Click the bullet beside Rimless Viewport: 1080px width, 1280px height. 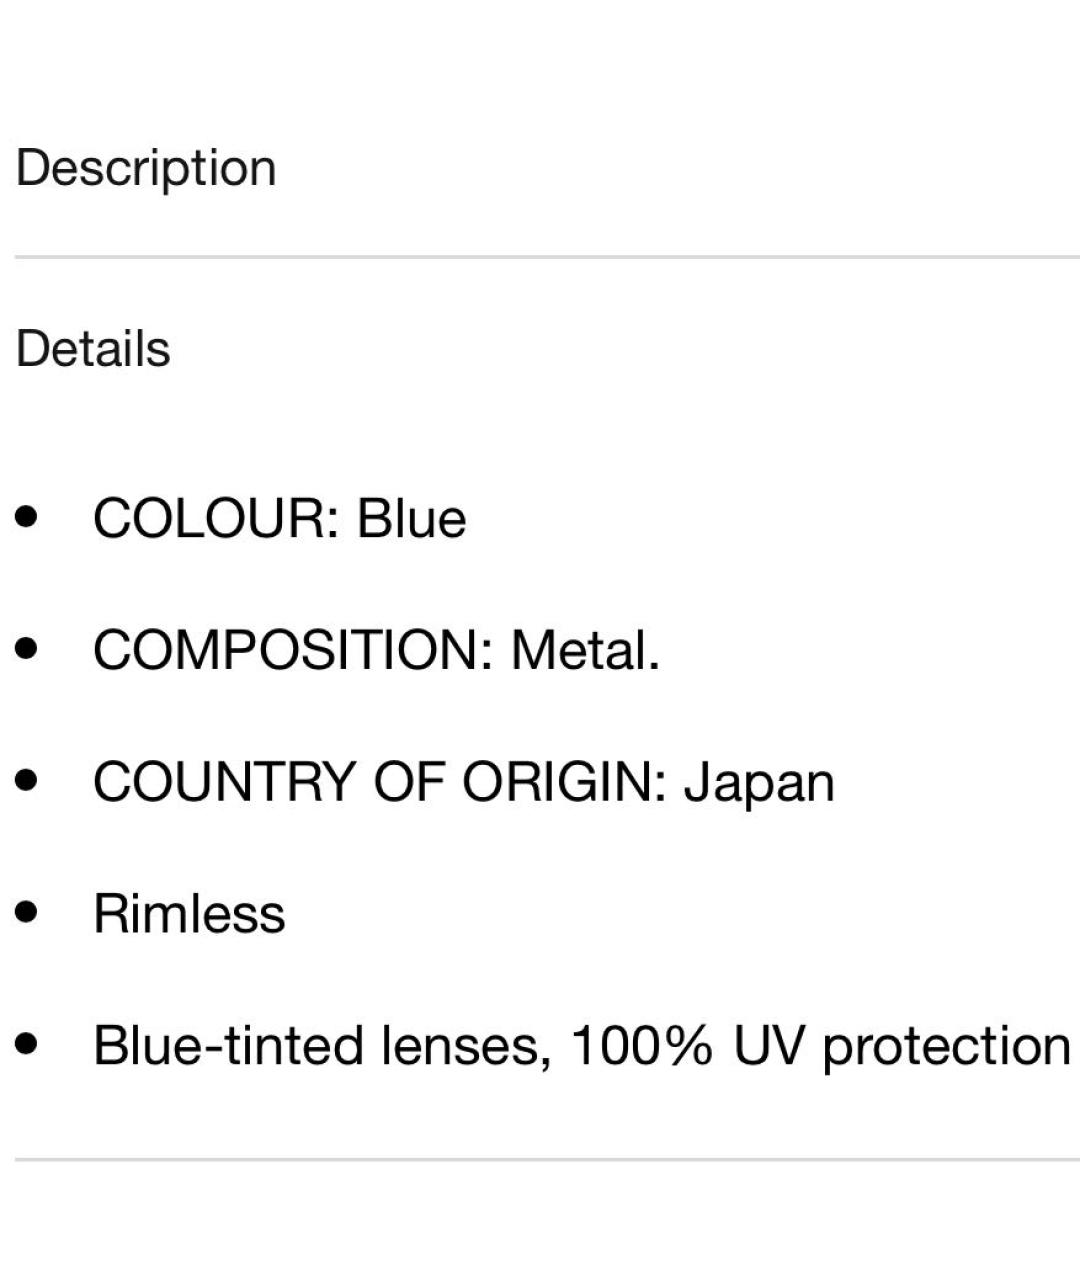[27, 912]
